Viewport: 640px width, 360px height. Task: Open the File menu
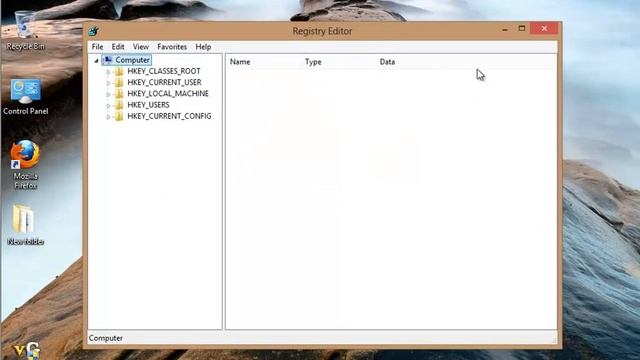98,47
